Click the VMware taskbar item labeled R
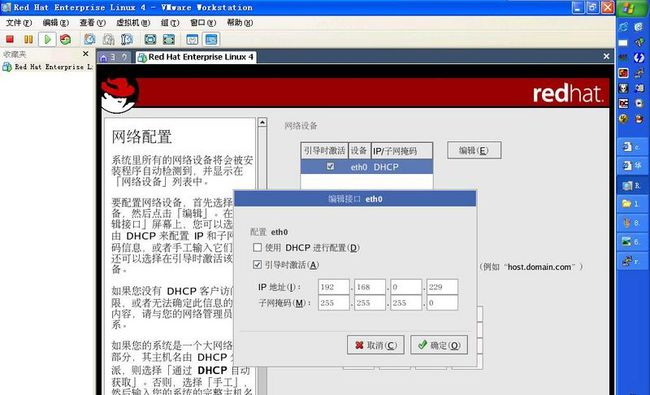The height and width of the screenshot is (395, 650). 632,185
